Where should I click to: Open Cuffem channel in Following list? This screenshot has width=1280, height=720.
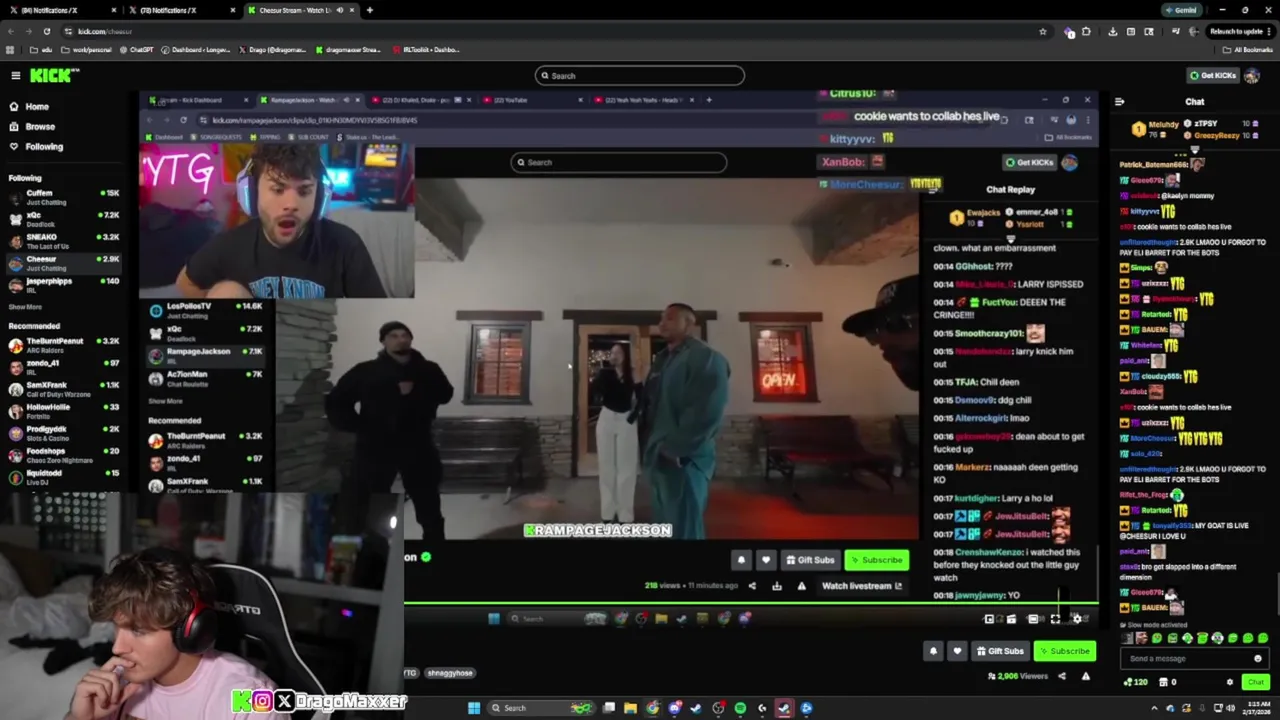click(x=62, y=197)
